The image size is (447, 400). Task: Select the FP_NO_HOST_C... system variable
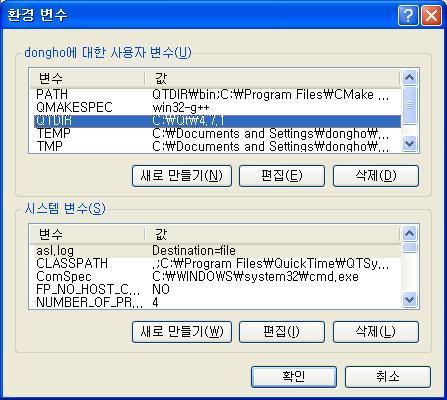click(217, 289)
